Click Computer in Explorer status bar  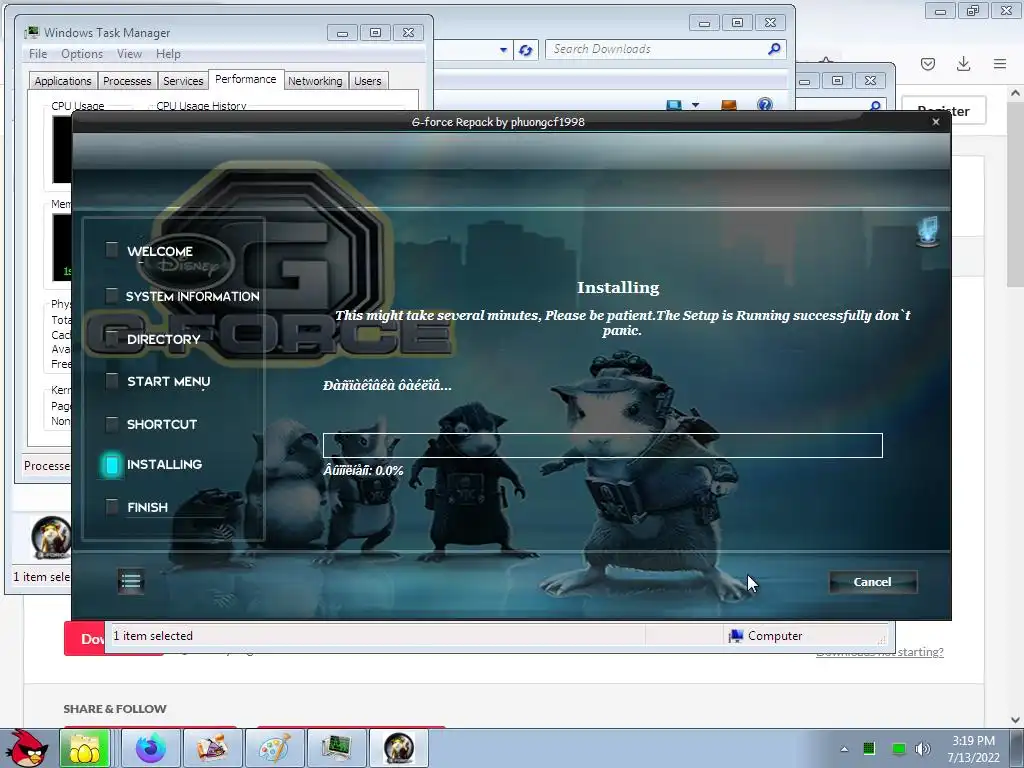765,635
